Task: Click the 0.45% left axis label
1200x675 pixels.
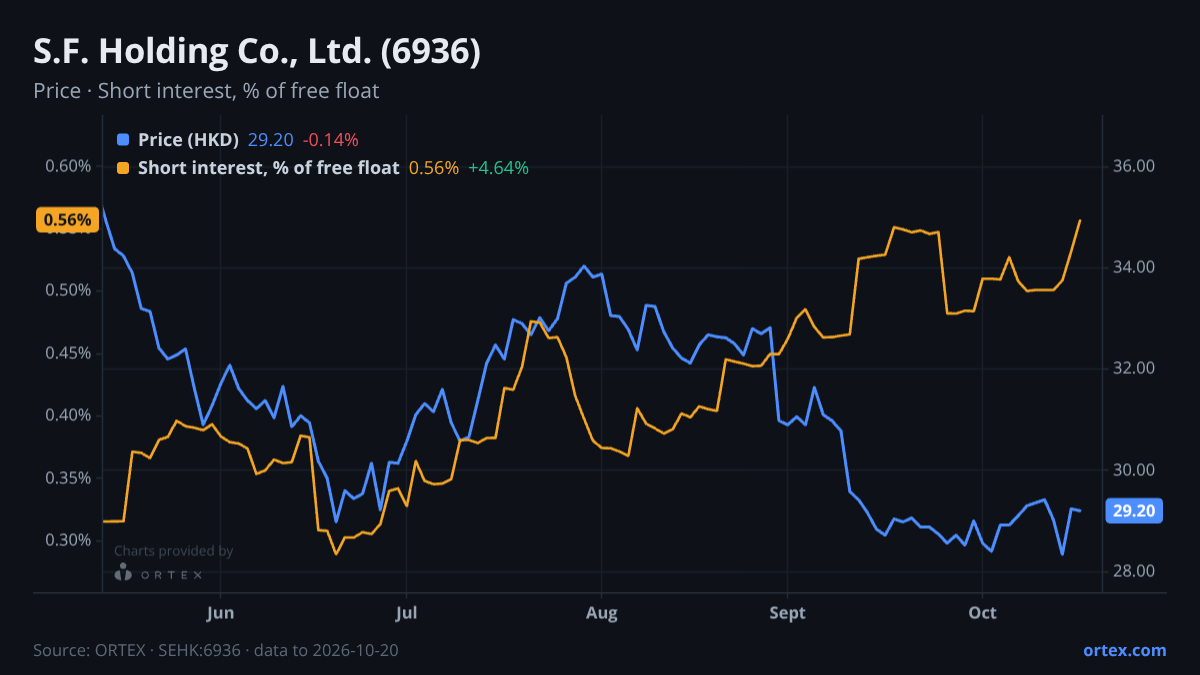Action: point(68,353)
